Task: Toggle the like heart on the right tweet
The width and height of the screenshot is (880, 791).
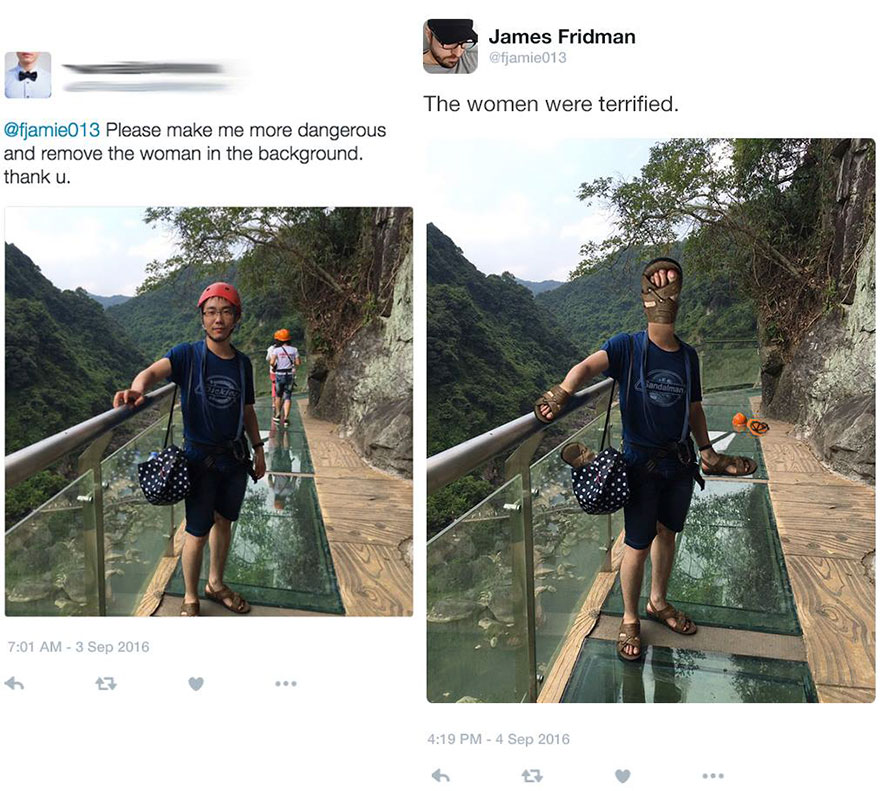Action: [621, 775]
